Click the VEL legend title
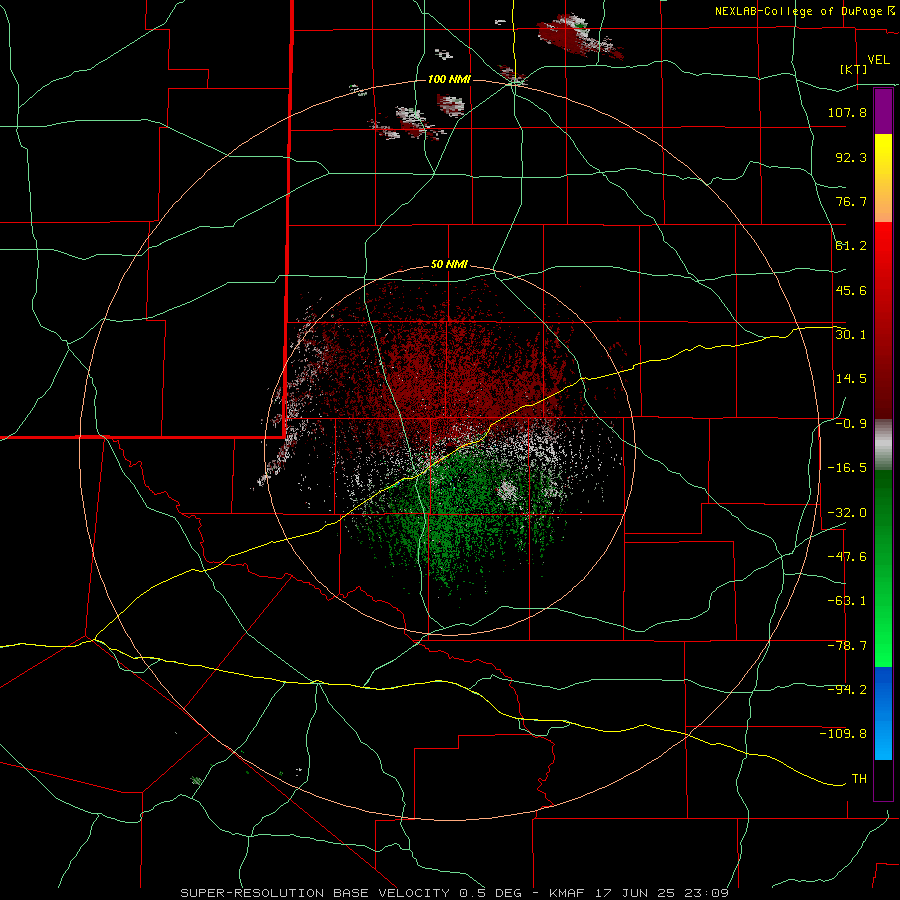This screenshot has width=900, height=900. point(878,60)
